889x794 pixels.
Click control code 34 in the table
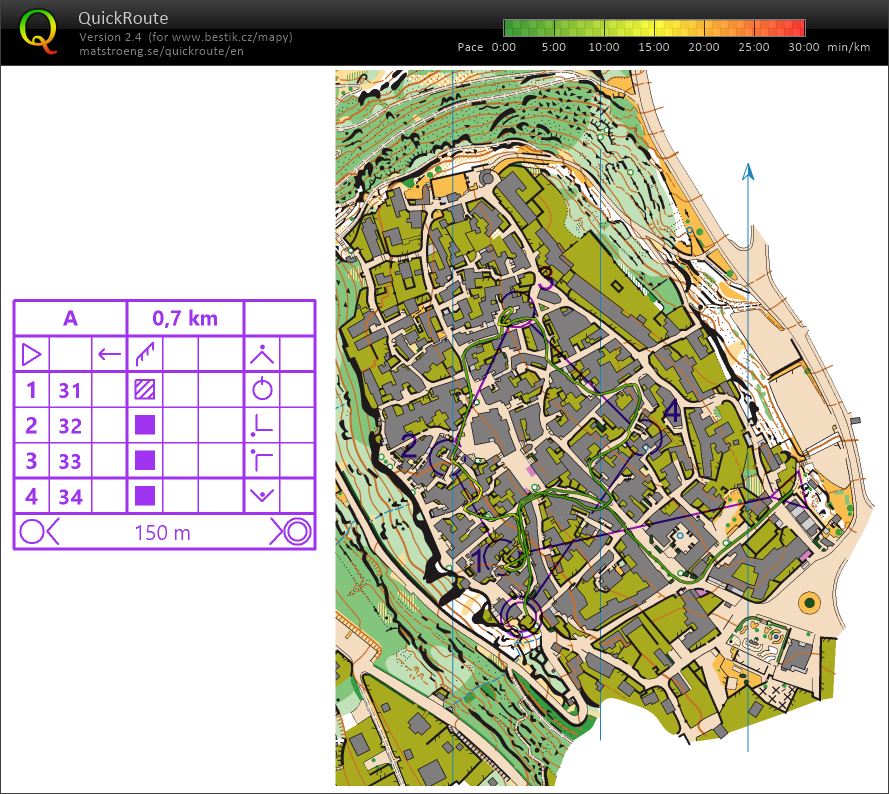(x=70, y=496)
